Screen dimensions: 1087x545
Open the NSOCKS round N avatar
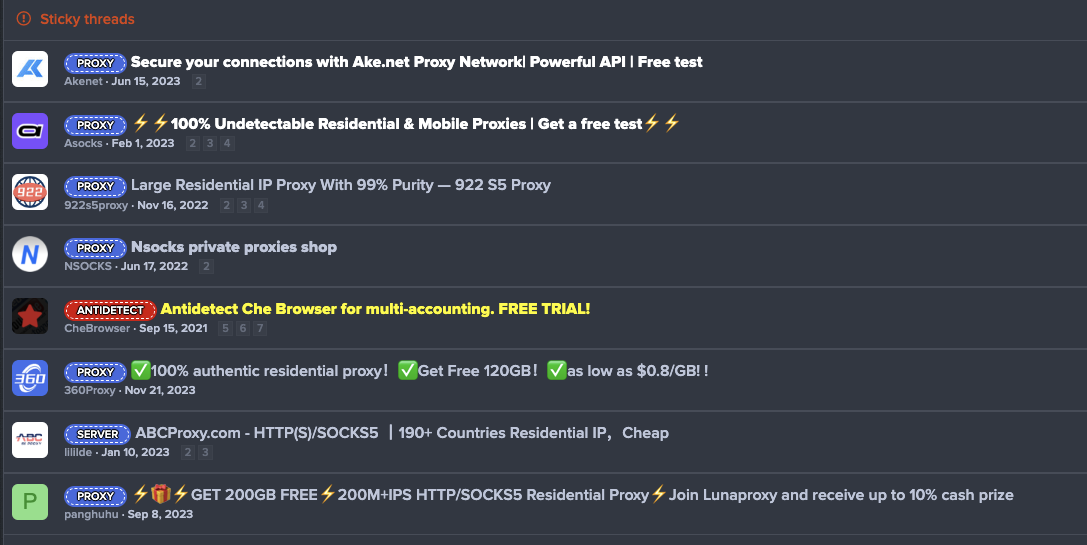[30, 254]
